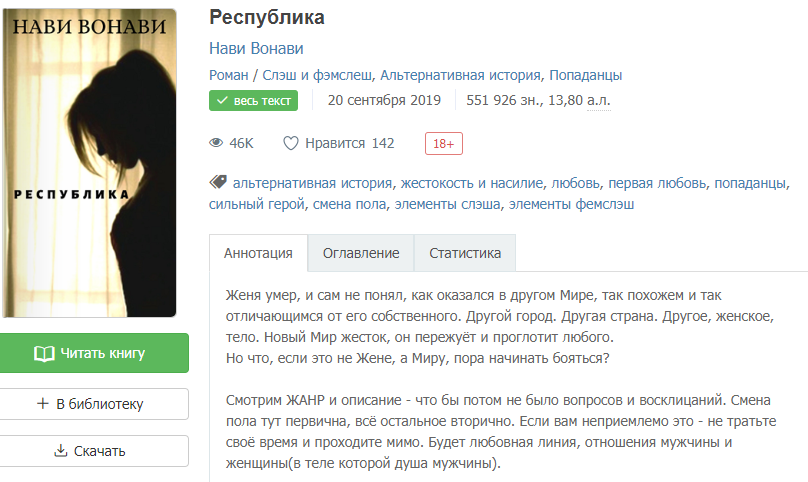Screen dimensions: 808x482
Task: Click the tag icon before the tags
Action: click(218, 182)
